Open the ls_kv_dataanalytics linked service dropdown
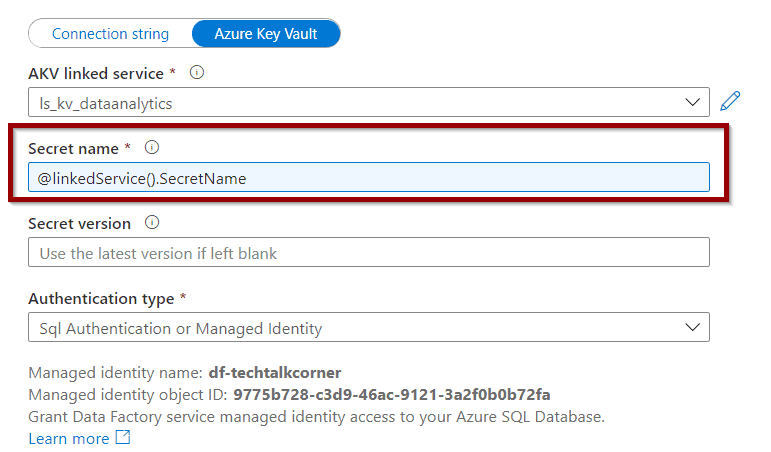 [x=369, y=102]
